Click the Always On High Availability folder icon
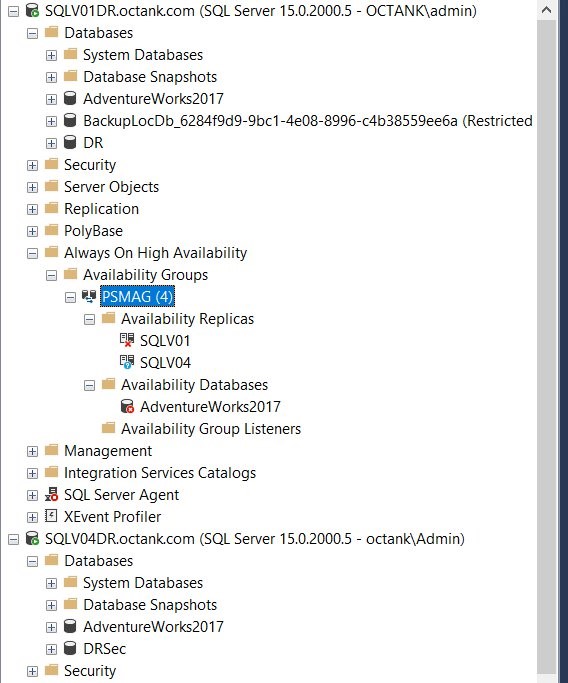 [51, 252]
